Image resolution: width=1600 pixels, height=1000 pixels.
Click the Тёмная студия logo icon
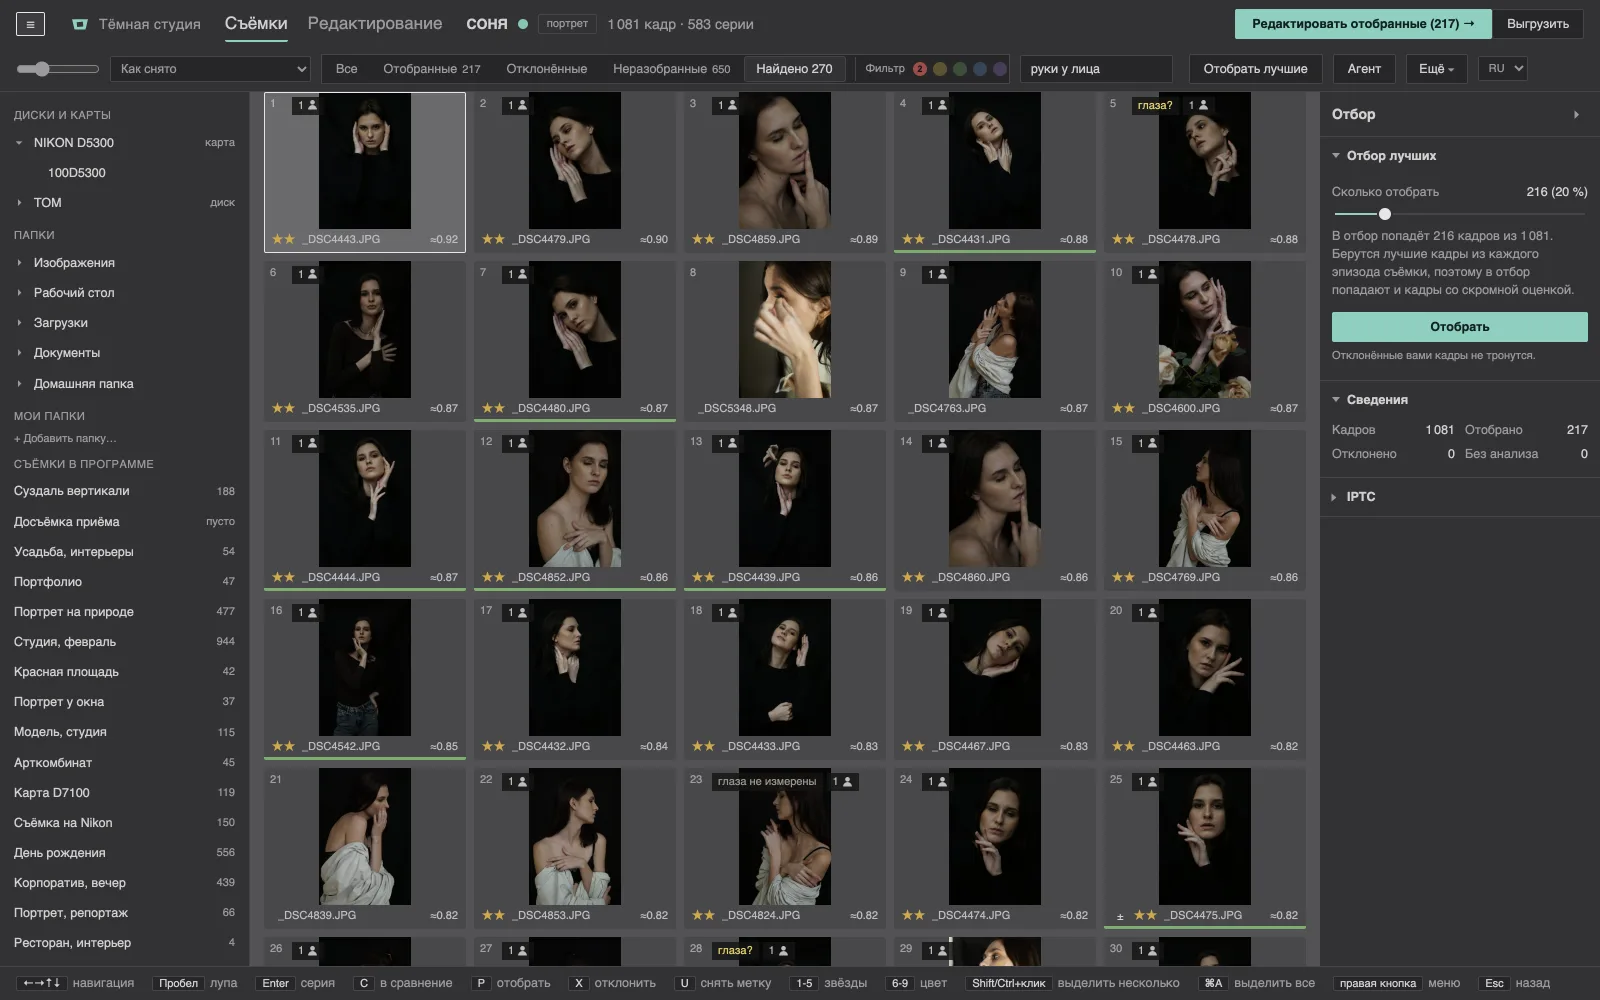(80, 24)
